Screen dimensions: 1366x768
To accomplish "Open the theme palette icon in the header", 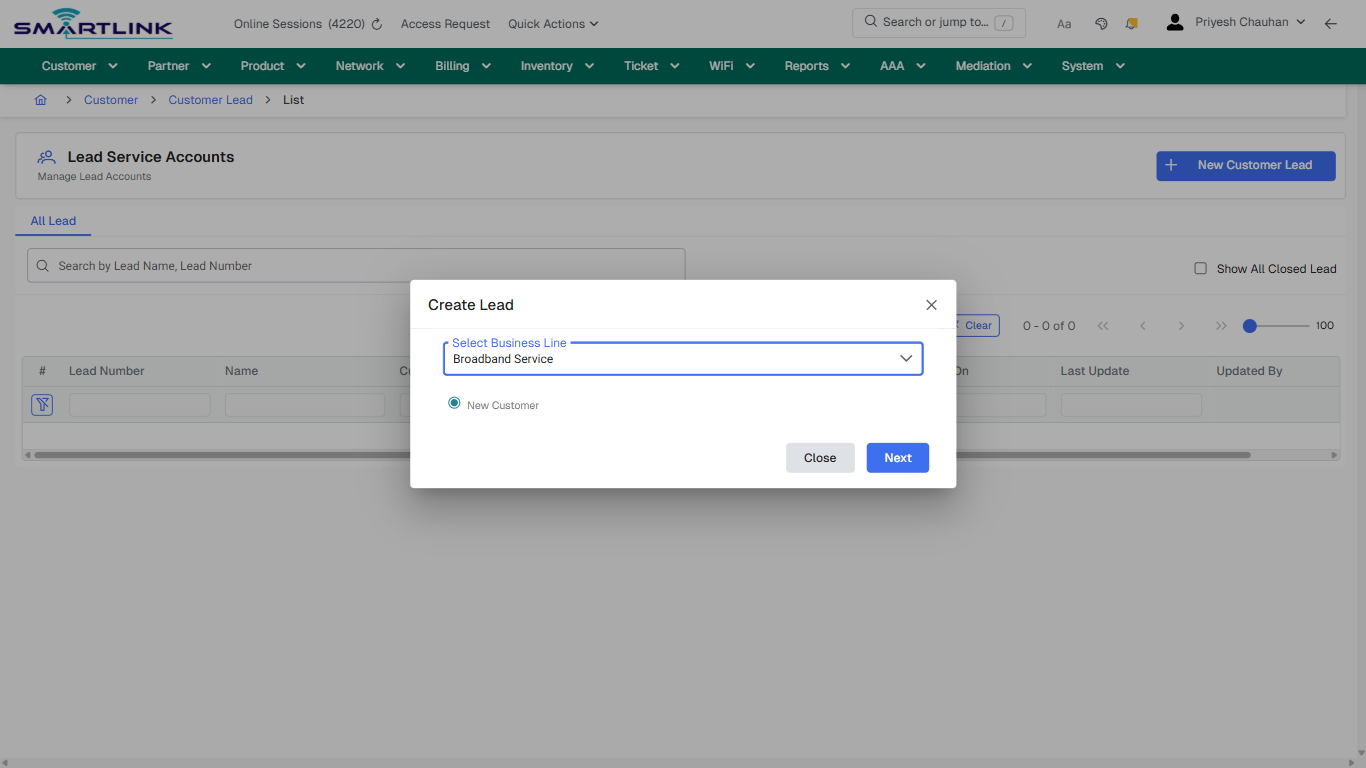I will (1101, 23).
